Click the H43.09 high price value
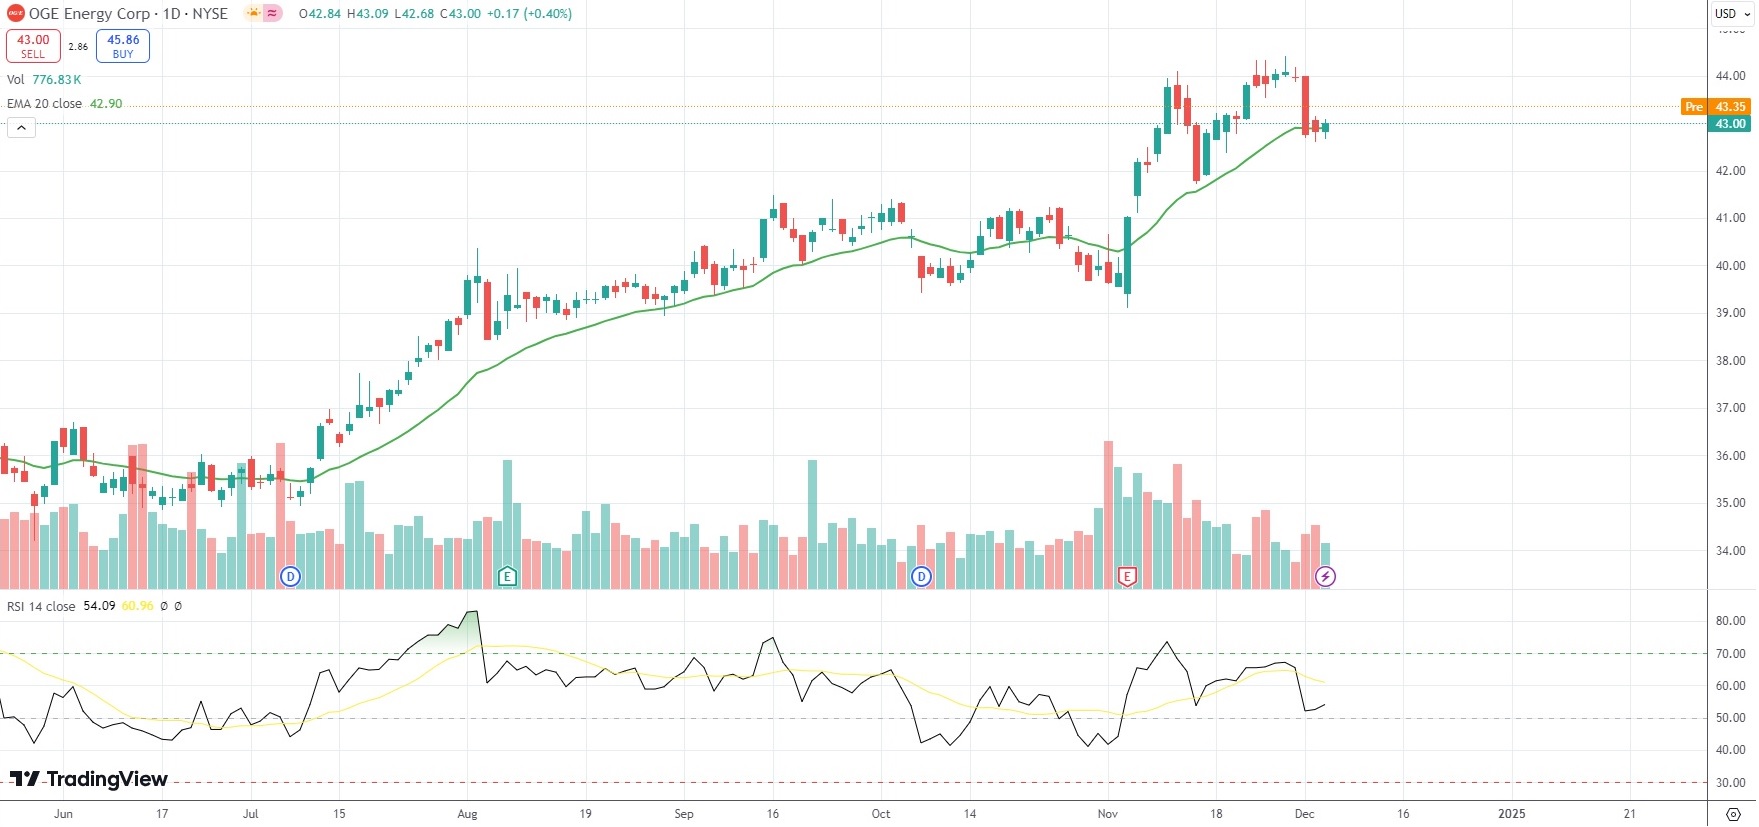Viewport: 1759px width, 827px height. tap(368, 14)
